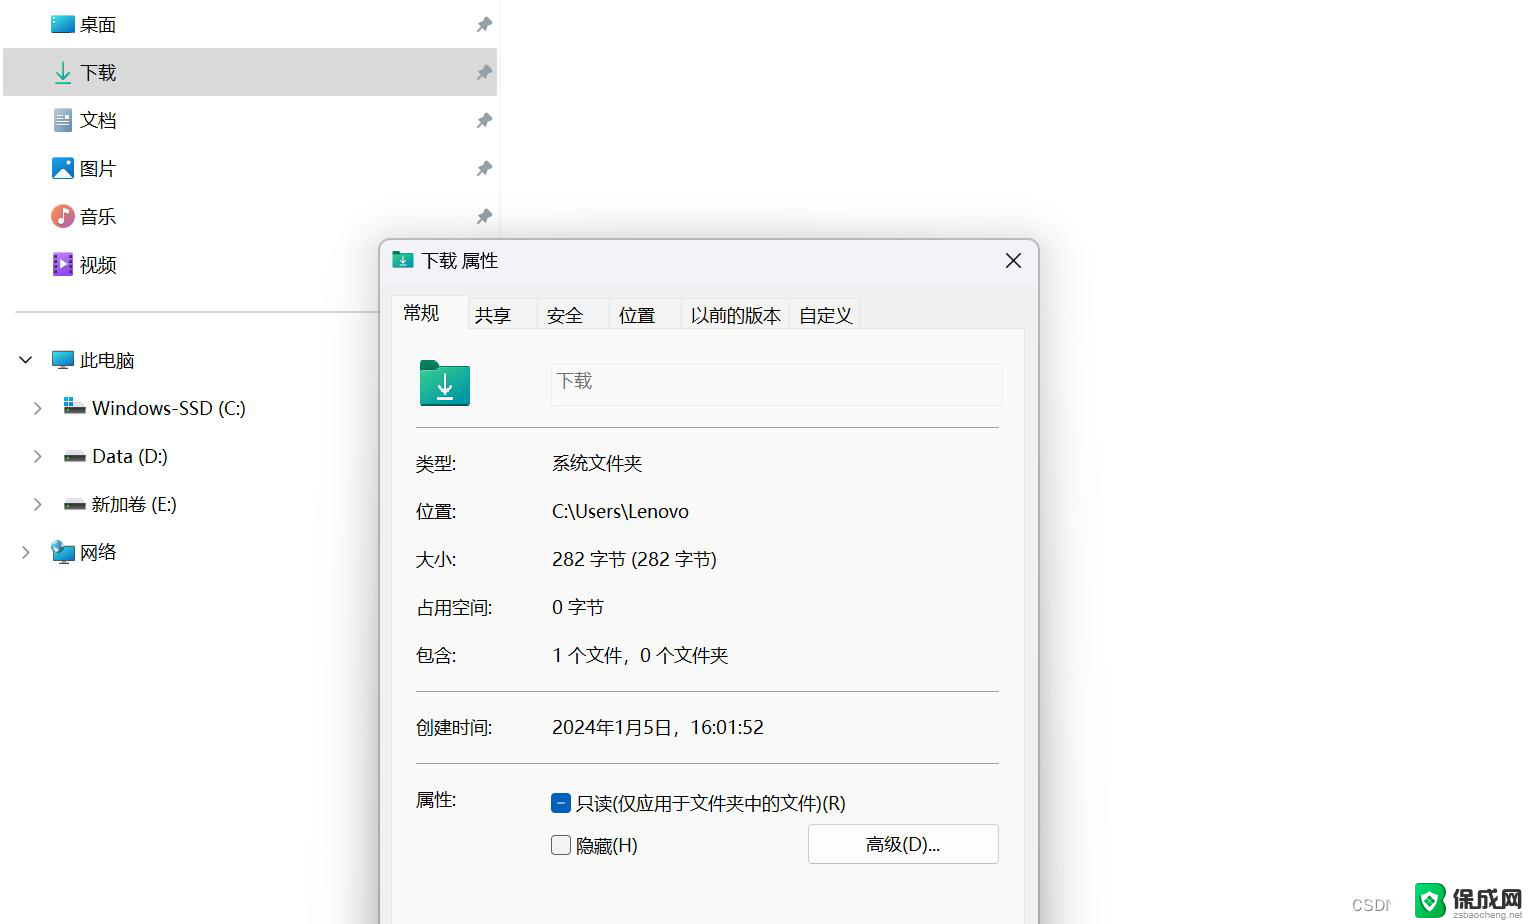The image size is (1537, 924).
Task: Close the 下载 属性 dialog
Action: (x=1013, y=260)
